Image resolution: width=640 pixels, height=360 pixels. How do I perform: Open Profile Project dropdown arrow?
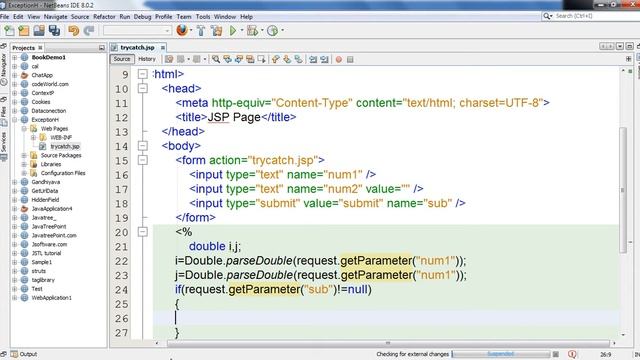coord(282,30)
